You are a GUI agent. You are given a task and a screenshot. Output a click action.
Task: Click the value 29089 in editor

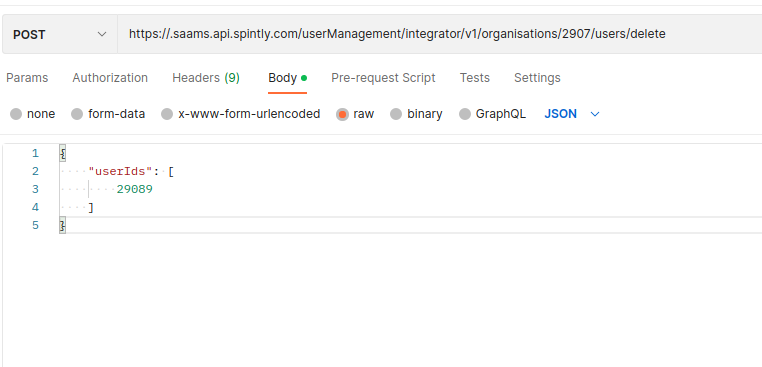tap(135, 190)
